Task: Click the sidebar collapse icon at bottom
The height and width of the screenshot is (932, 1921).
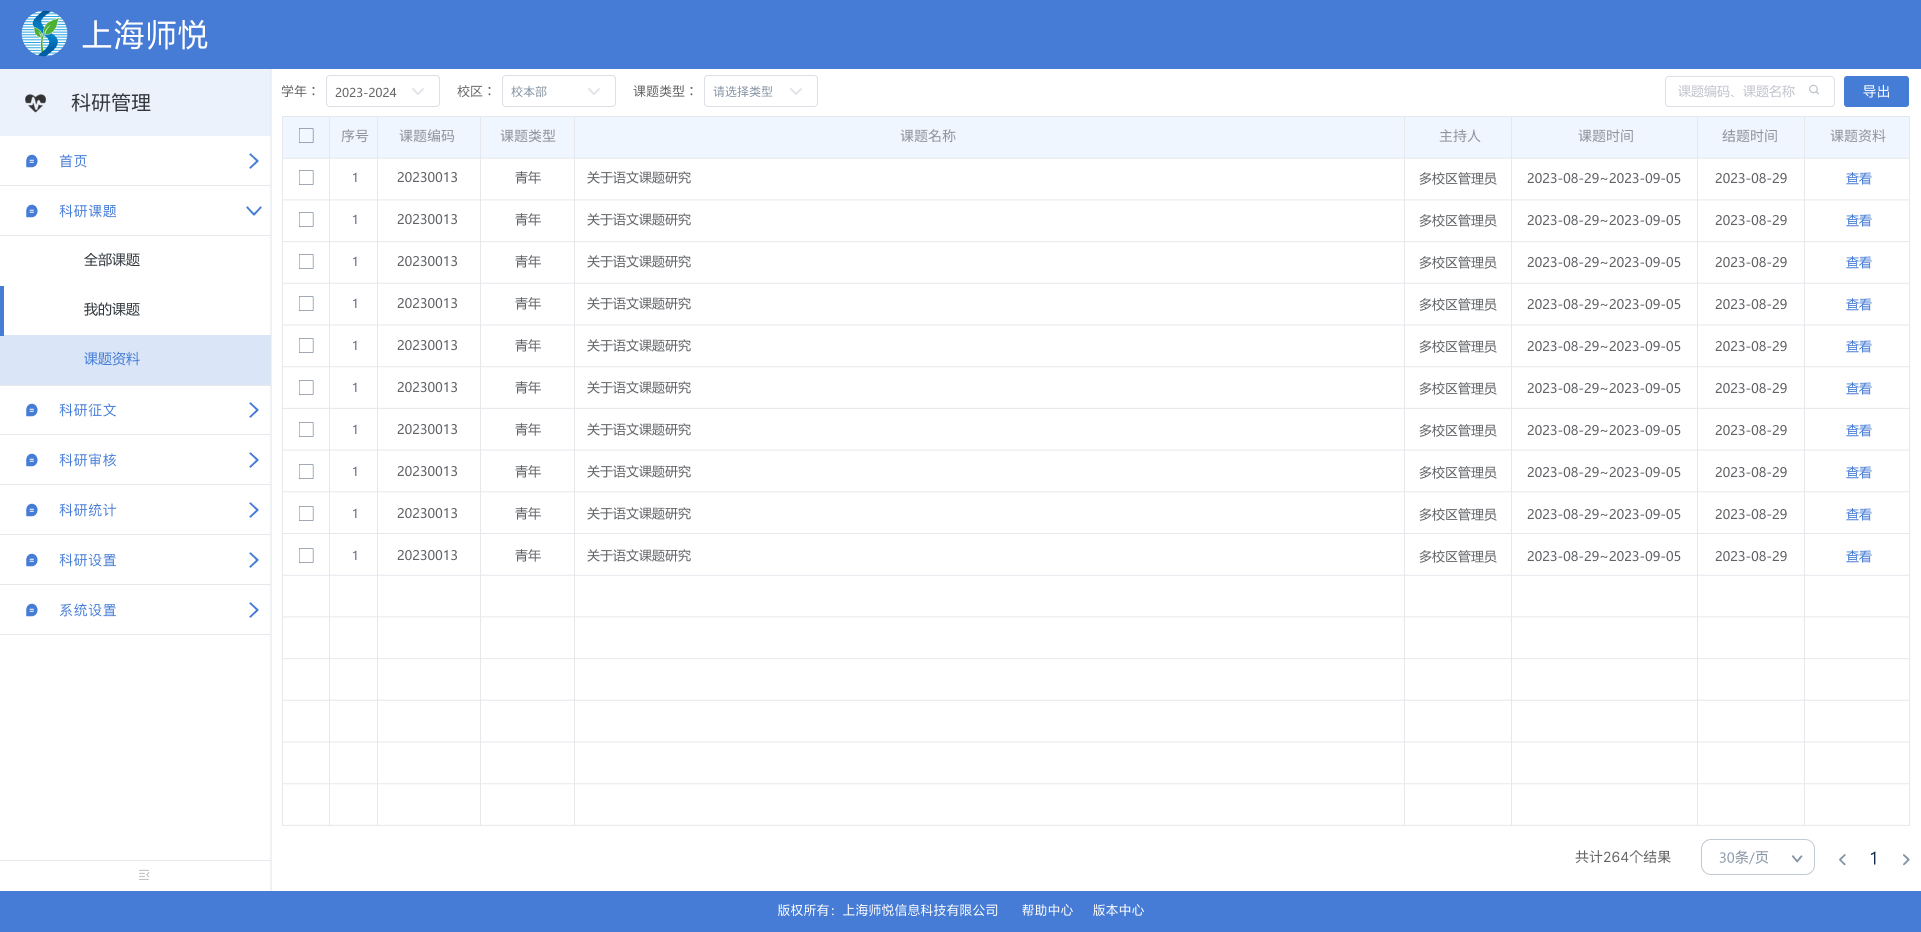Action: [x=144, y=875]
